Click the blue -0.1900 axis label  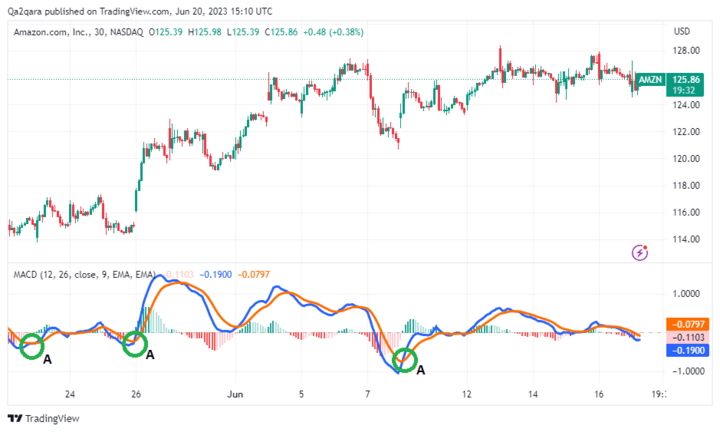pyautogui.click(x=688, y=350)
